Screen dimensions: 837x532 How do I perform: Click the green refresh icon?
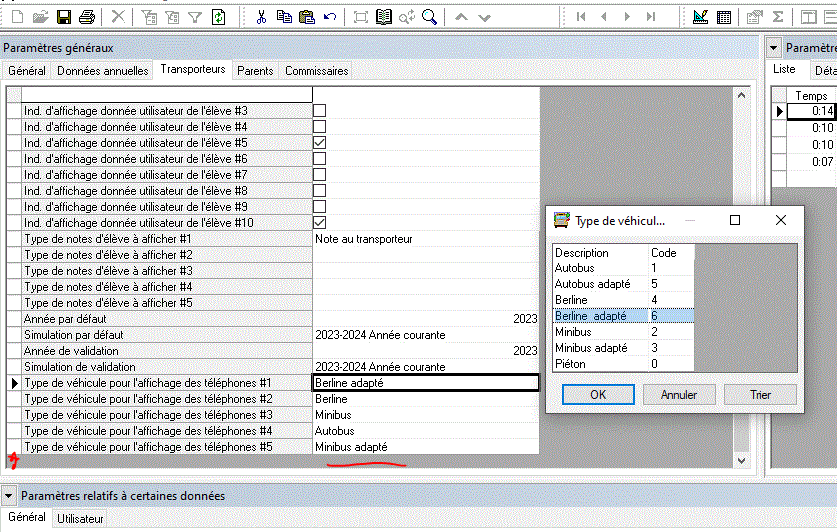[219, 17]
